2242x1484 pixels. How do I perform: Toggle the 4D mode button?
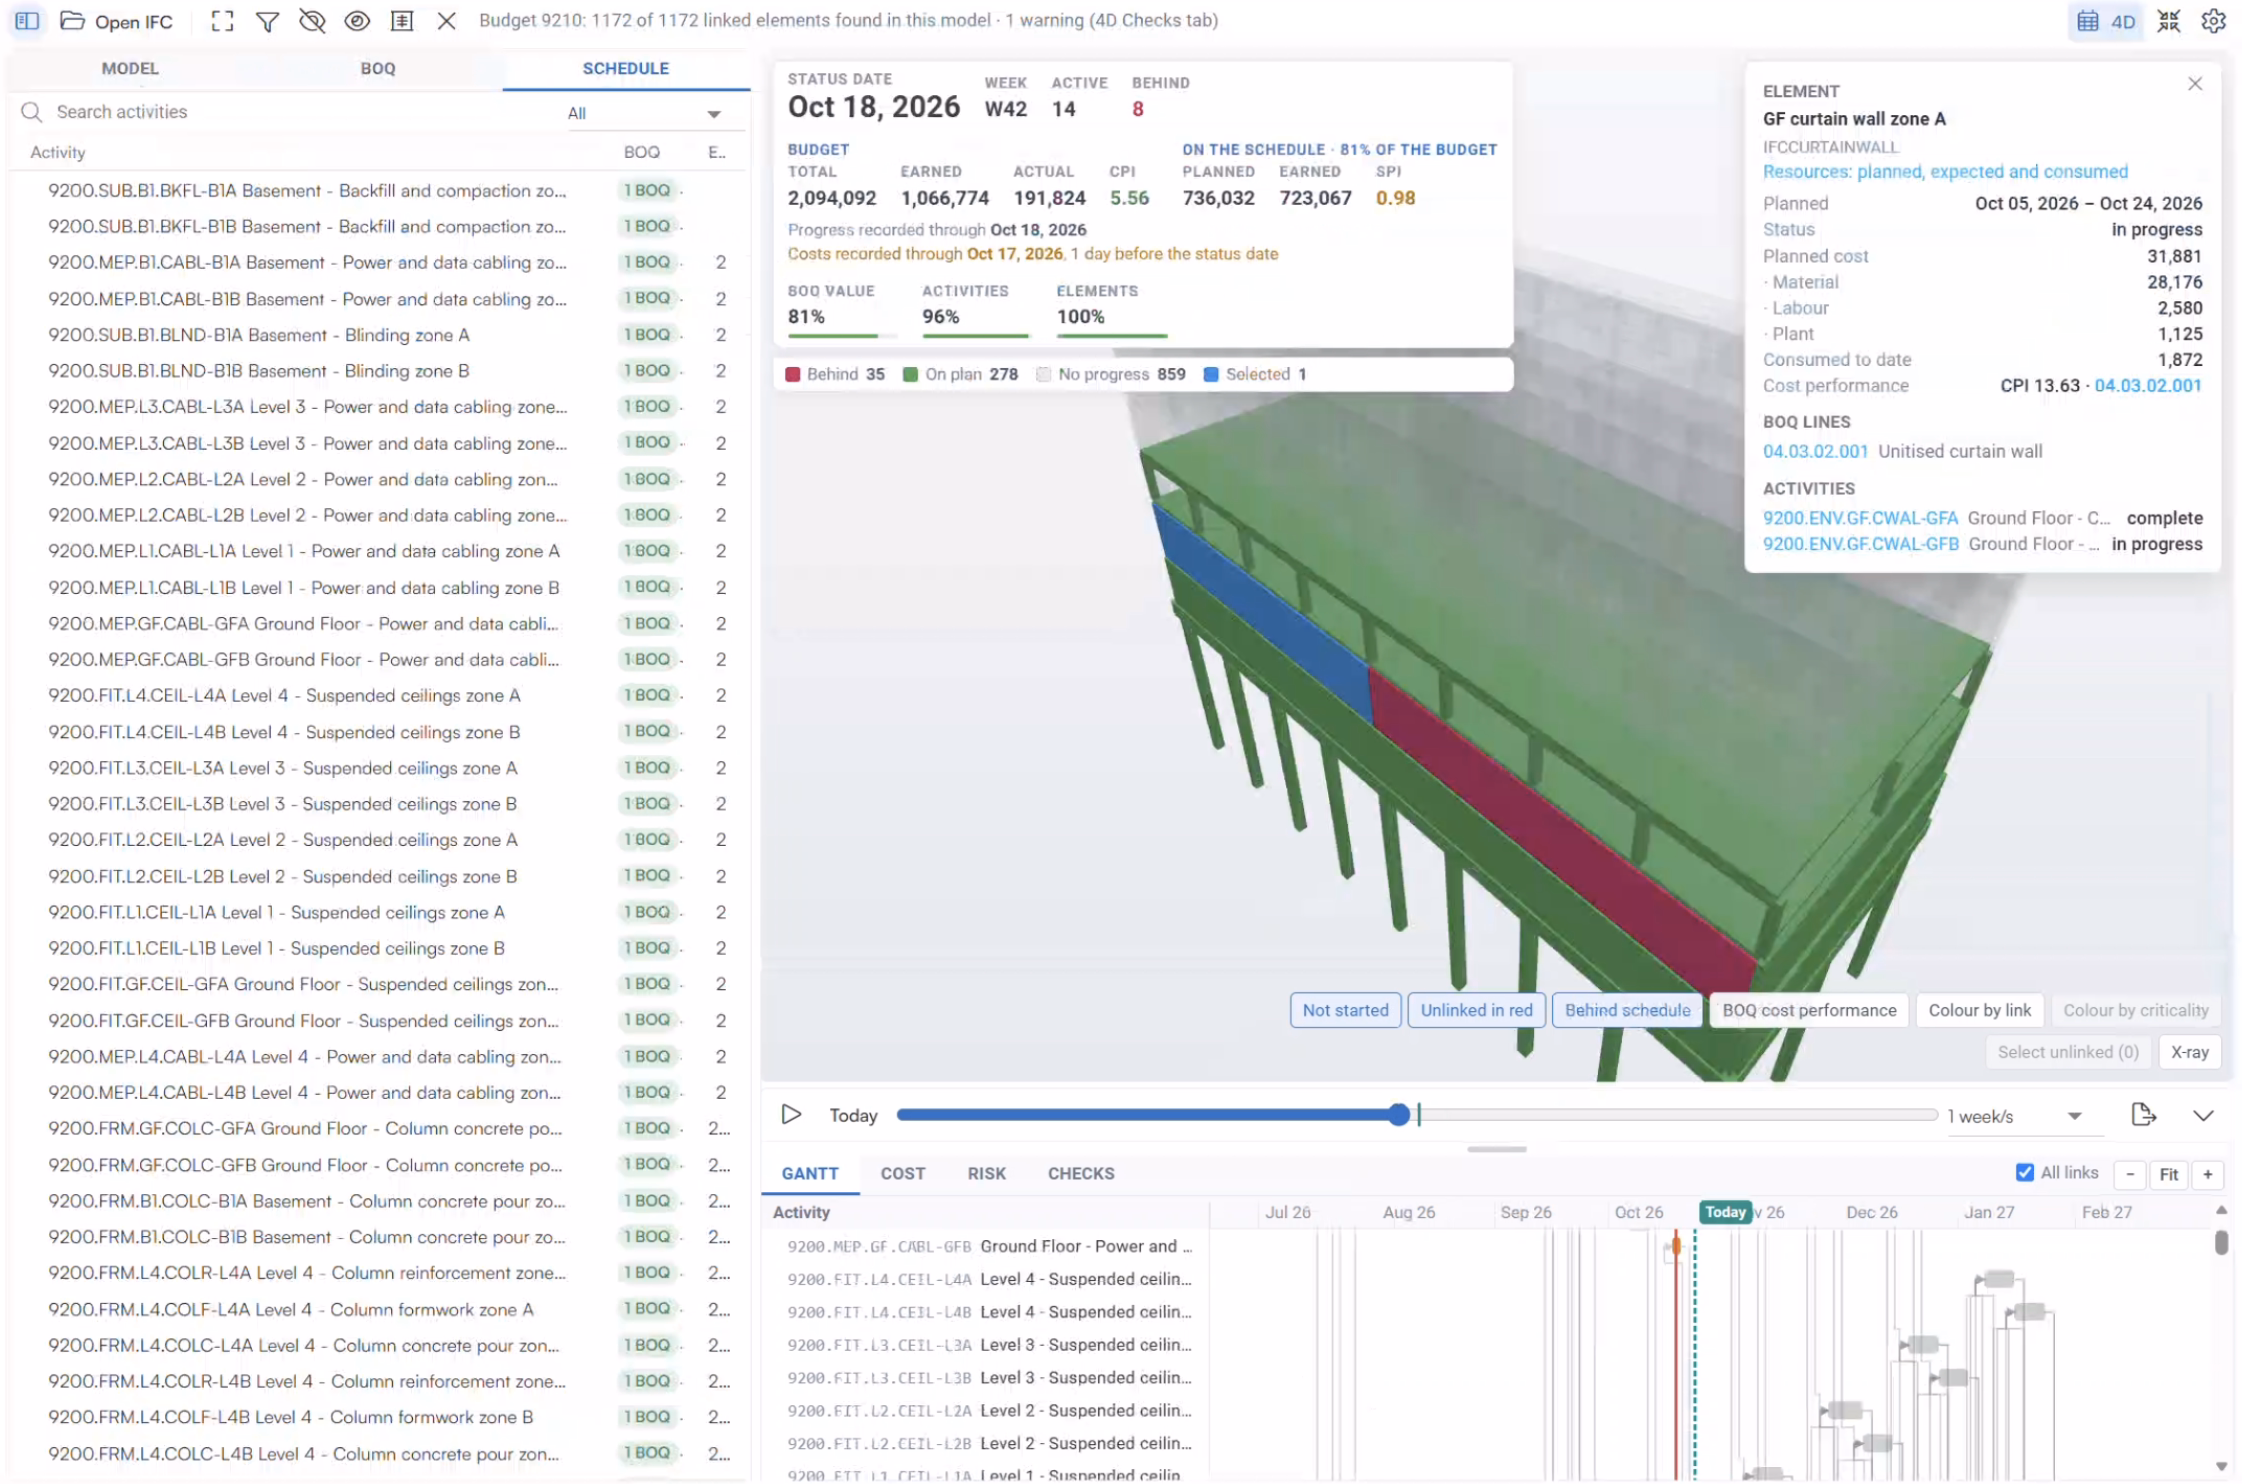tap(2106, 21)
